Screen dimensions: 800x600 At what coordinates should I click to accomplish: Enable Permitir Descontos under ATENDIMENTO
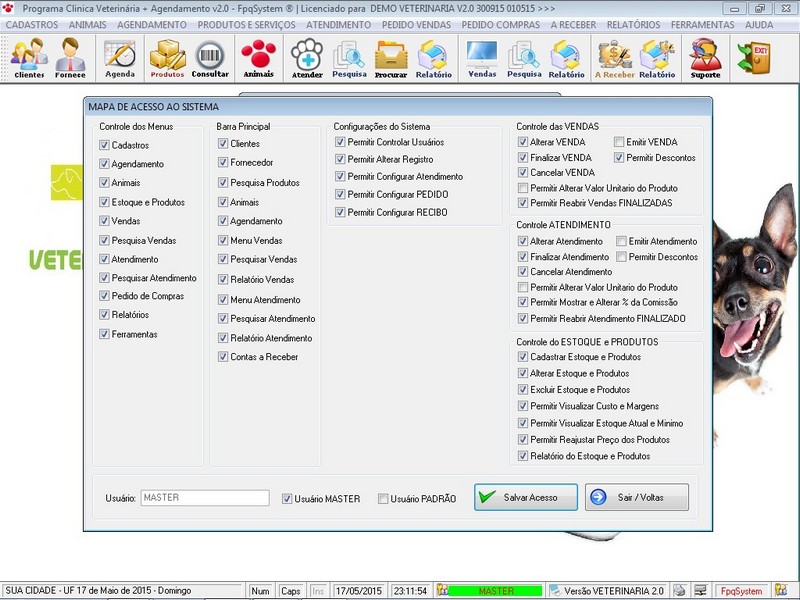(x=621, y=256)
